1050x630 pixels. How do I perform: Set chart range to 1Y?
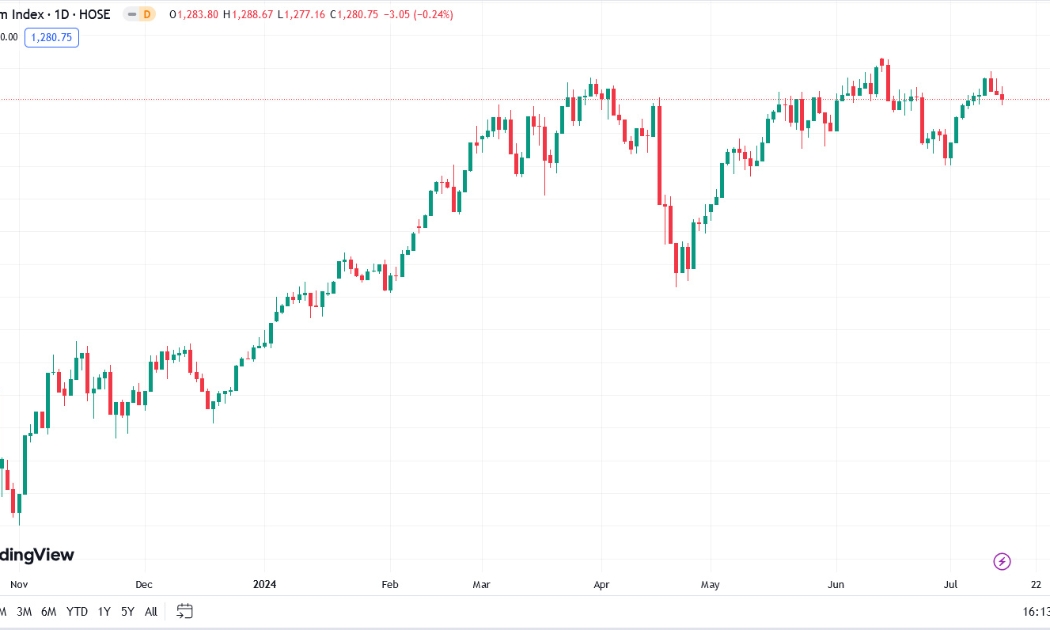coord(104,611)
